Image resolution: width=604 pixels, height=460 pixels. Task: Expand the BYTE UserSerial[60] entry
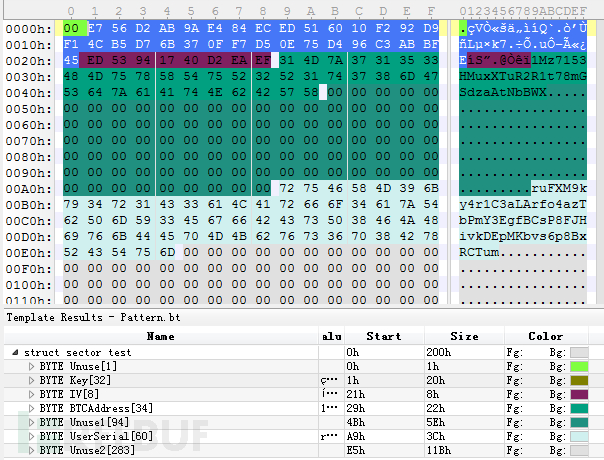pos(32,436)
